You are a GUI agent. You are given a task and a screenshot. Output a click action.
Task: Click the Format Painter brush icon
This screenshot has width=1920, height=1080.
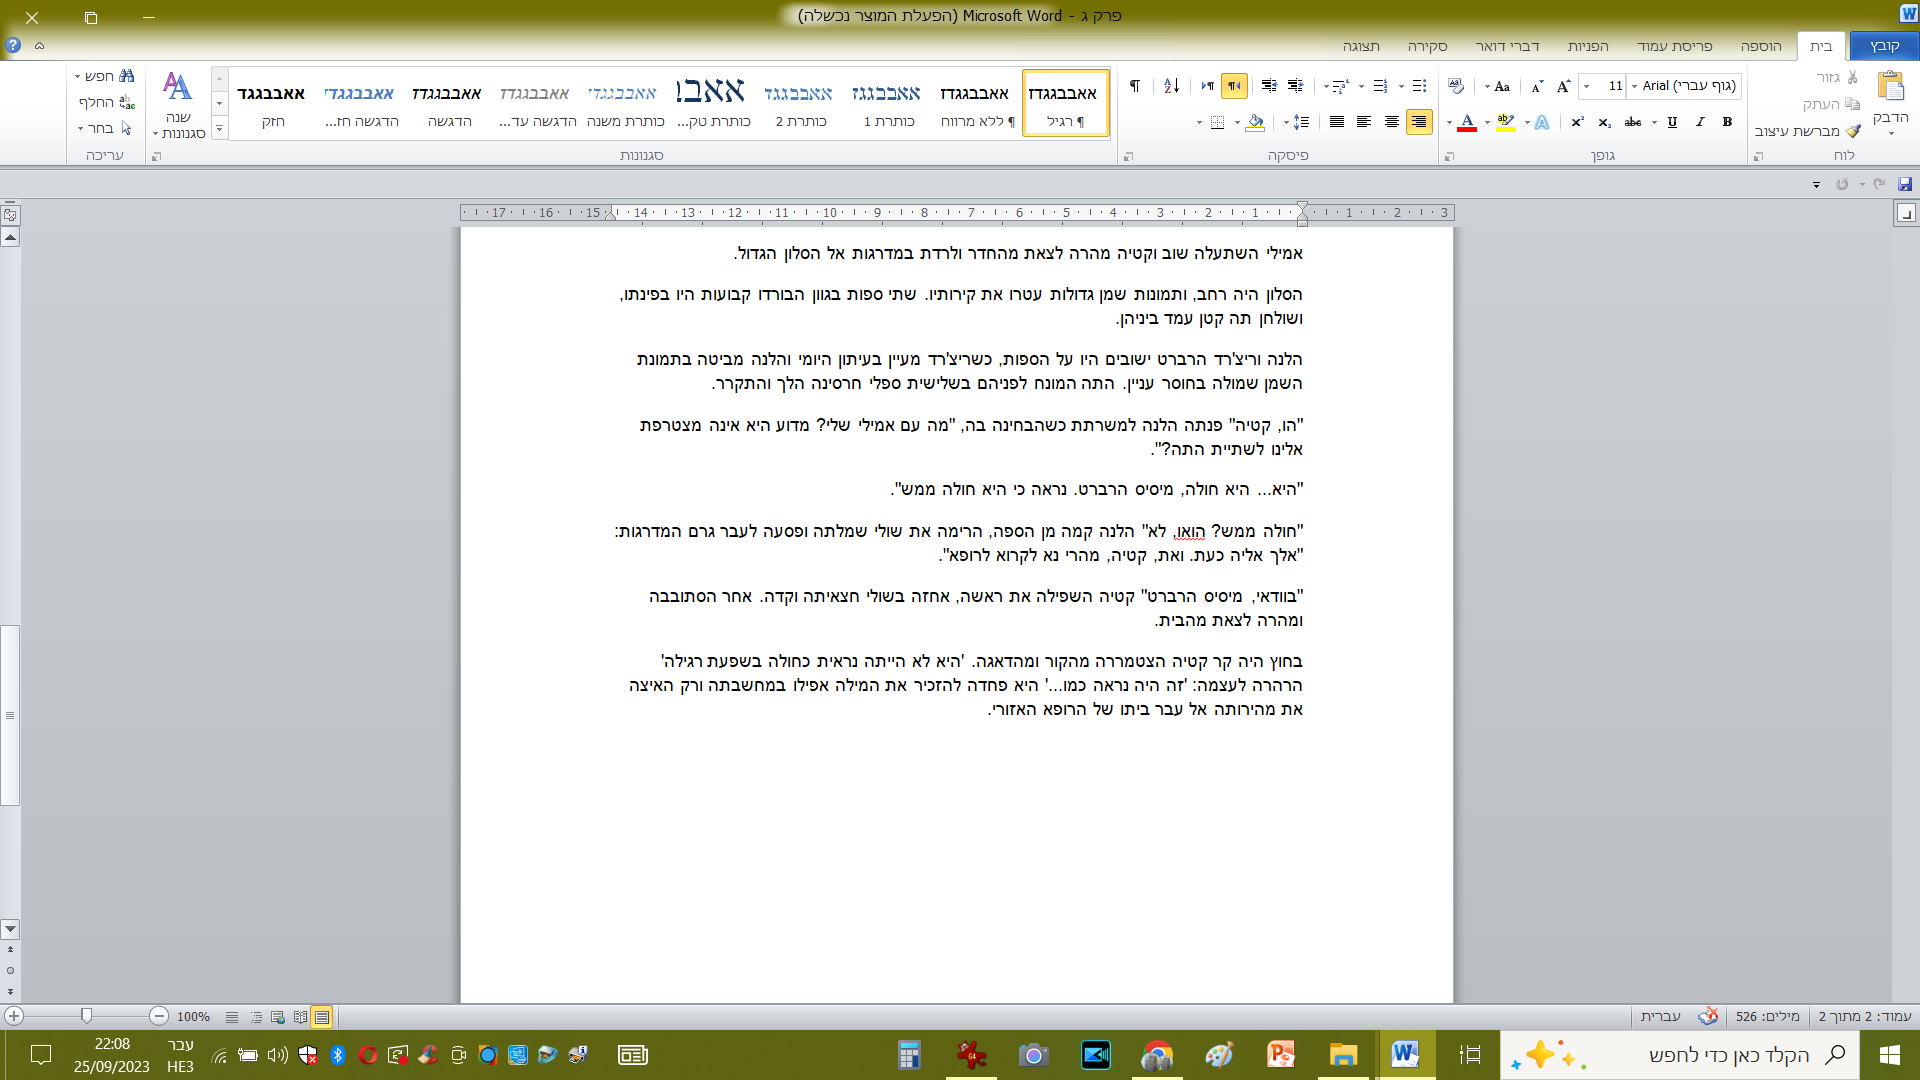[1853, 131]
